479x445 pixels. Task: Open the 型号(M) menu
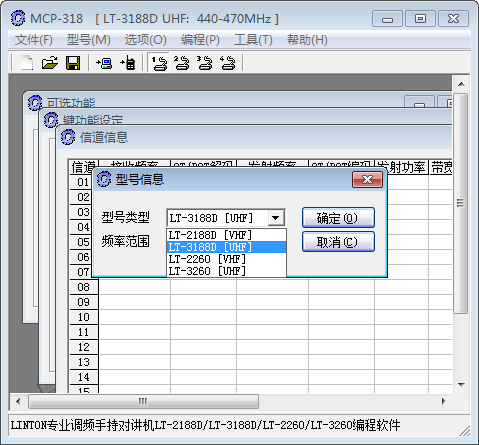coord(89,40)
